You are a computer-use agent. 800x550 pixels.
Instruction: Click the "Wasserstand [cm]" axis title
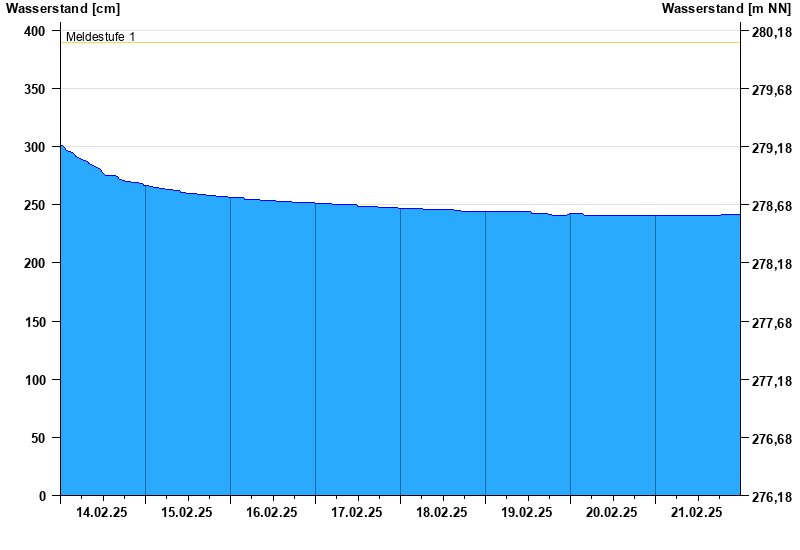(63, 9)
